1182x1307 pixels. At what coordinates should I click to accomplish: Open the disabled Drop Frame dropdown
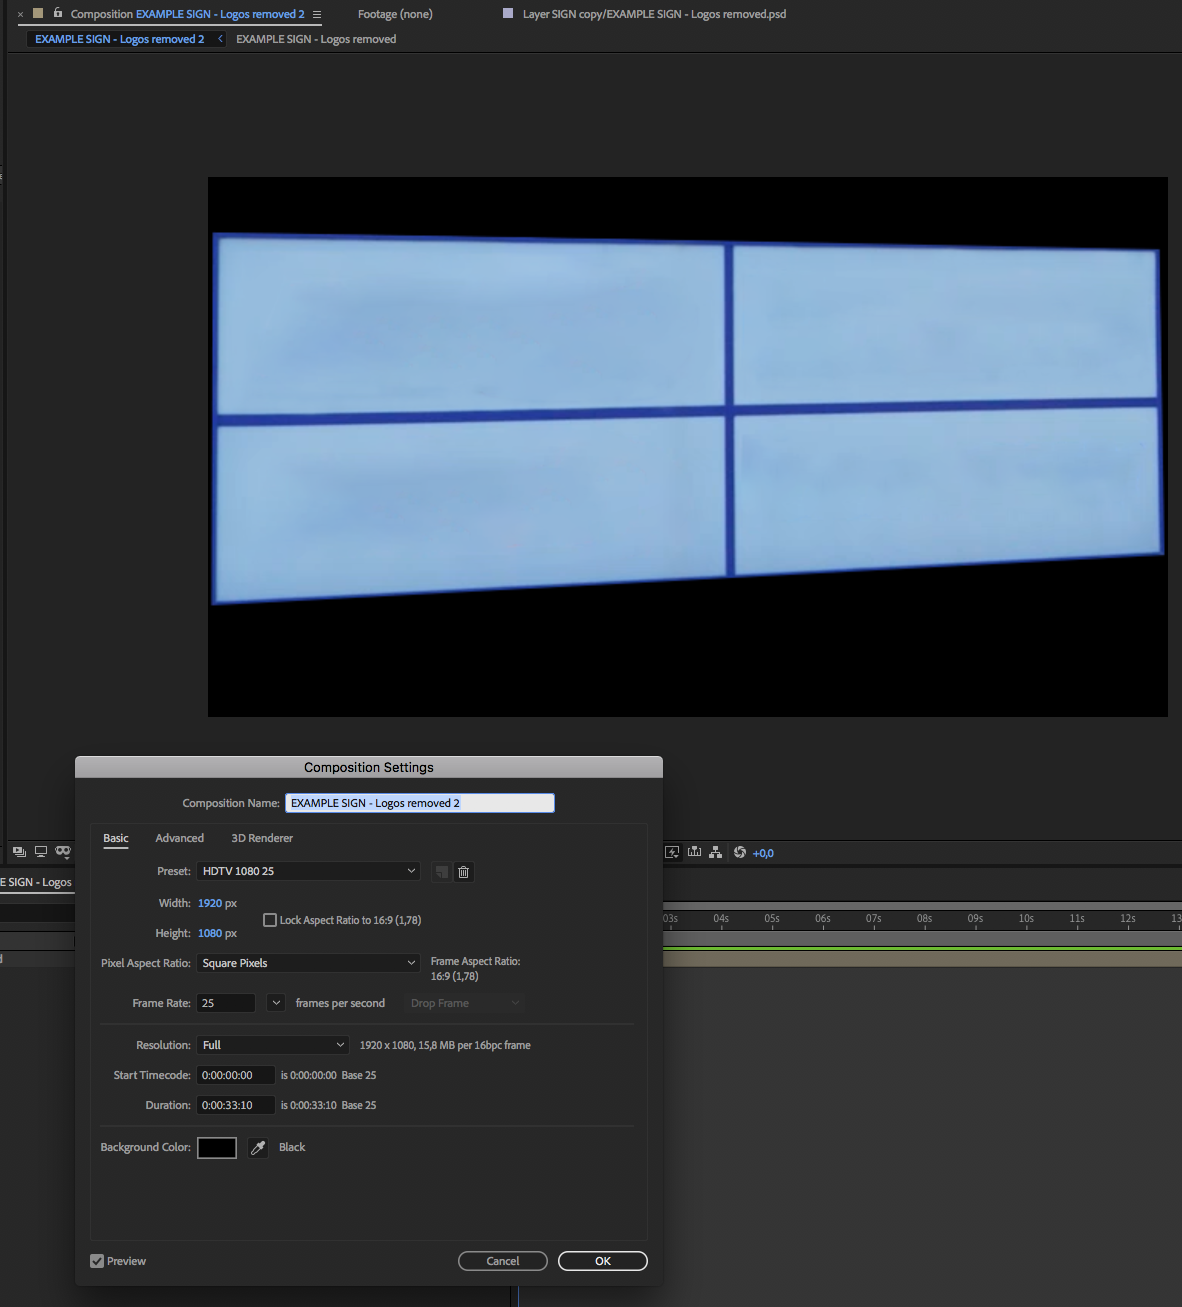(465, 1003)
